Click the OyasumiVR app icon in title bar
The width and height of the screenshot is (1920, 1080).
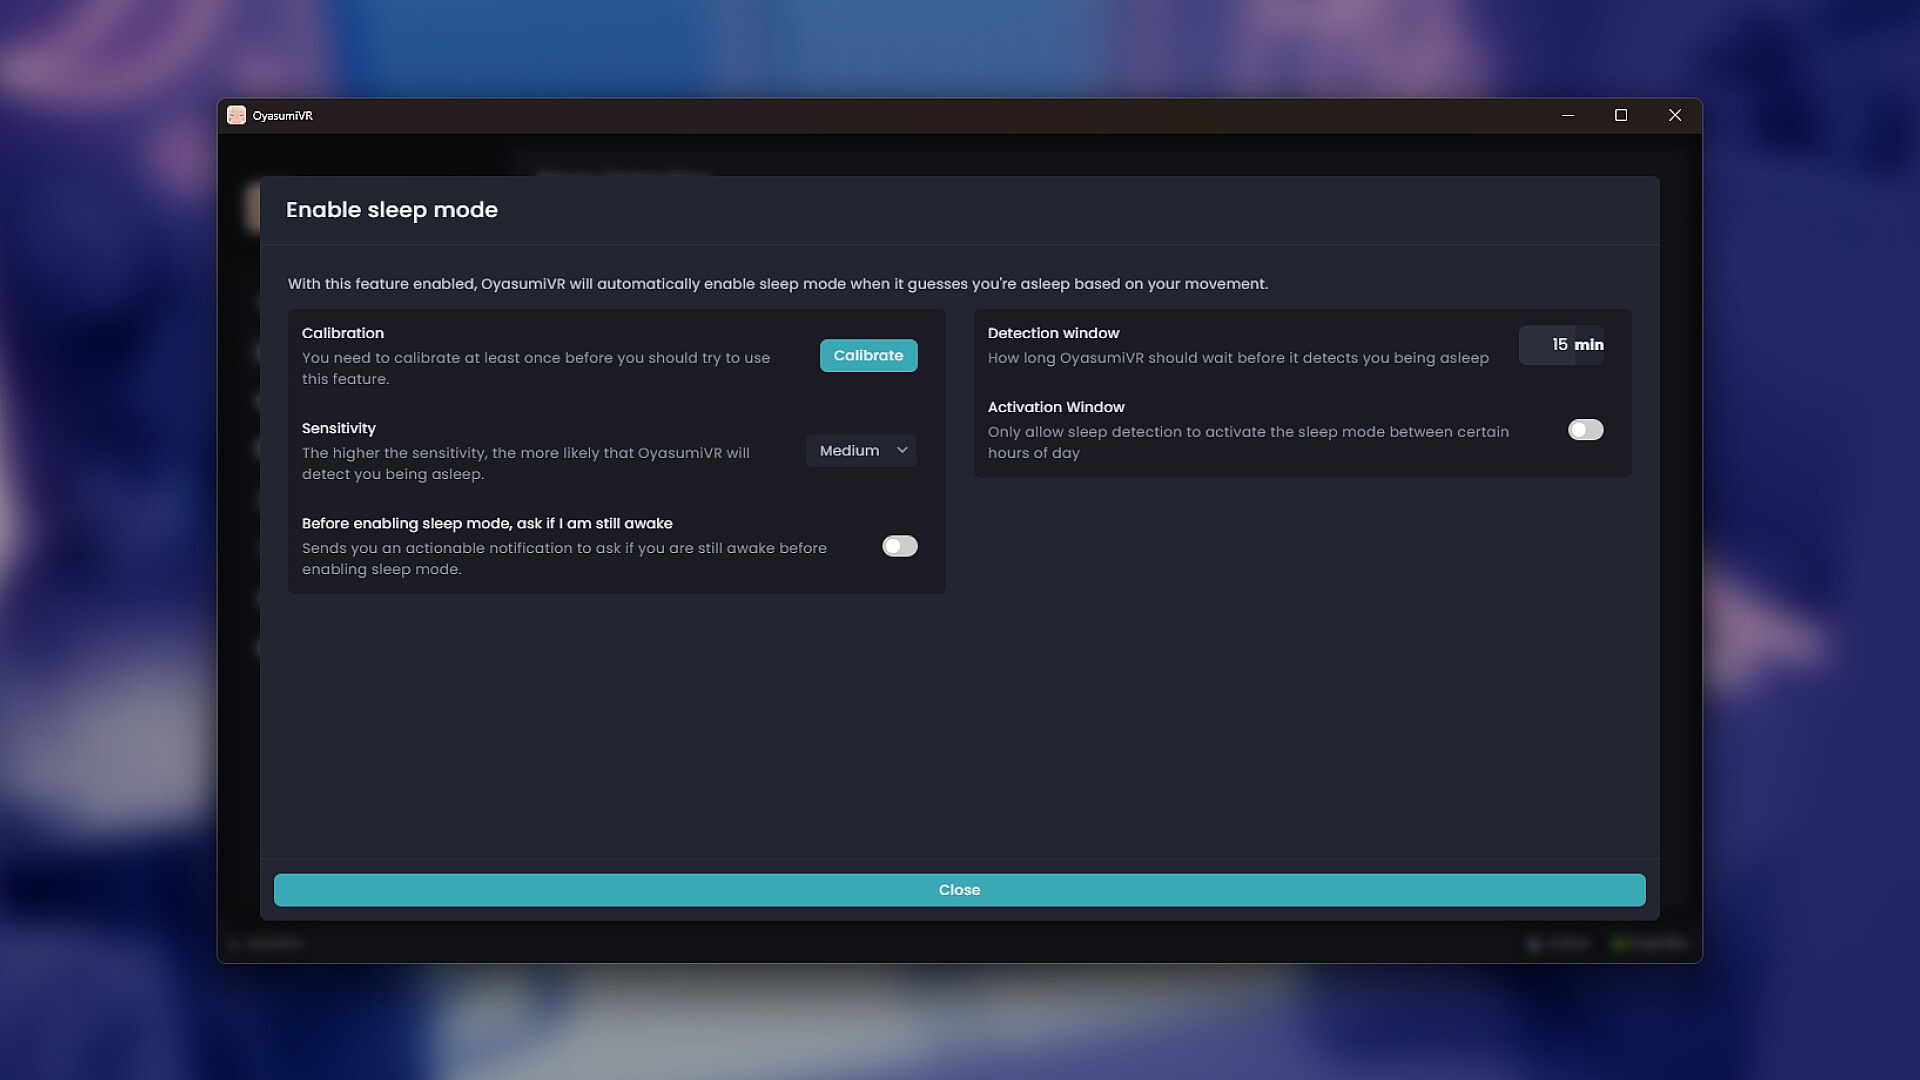236,115
